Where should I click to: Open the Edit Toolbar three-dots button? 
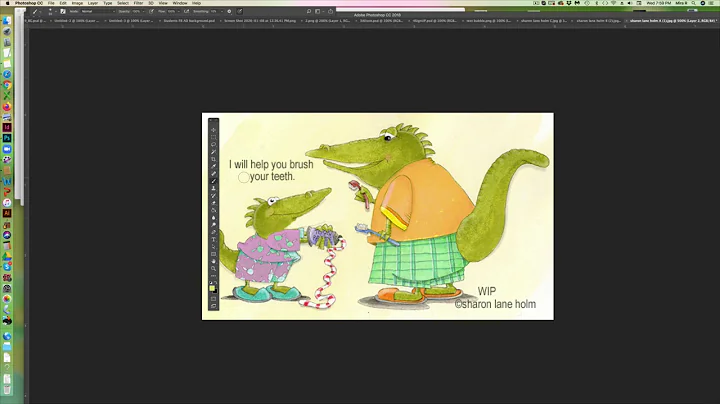tap(214, 275)
